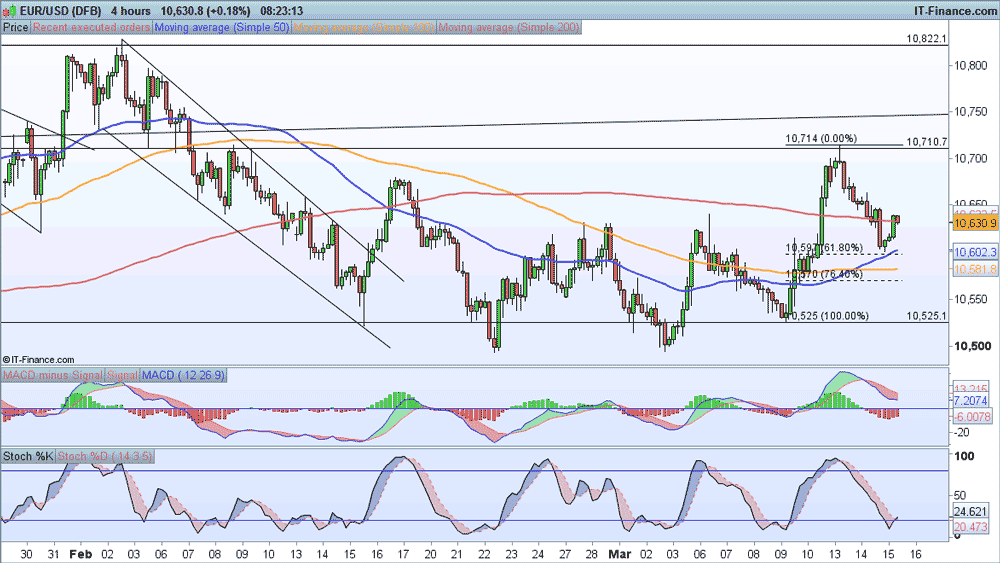Select the MACD (12 26 9) legend label
The image size is (1000, 563).
(183, 375)
